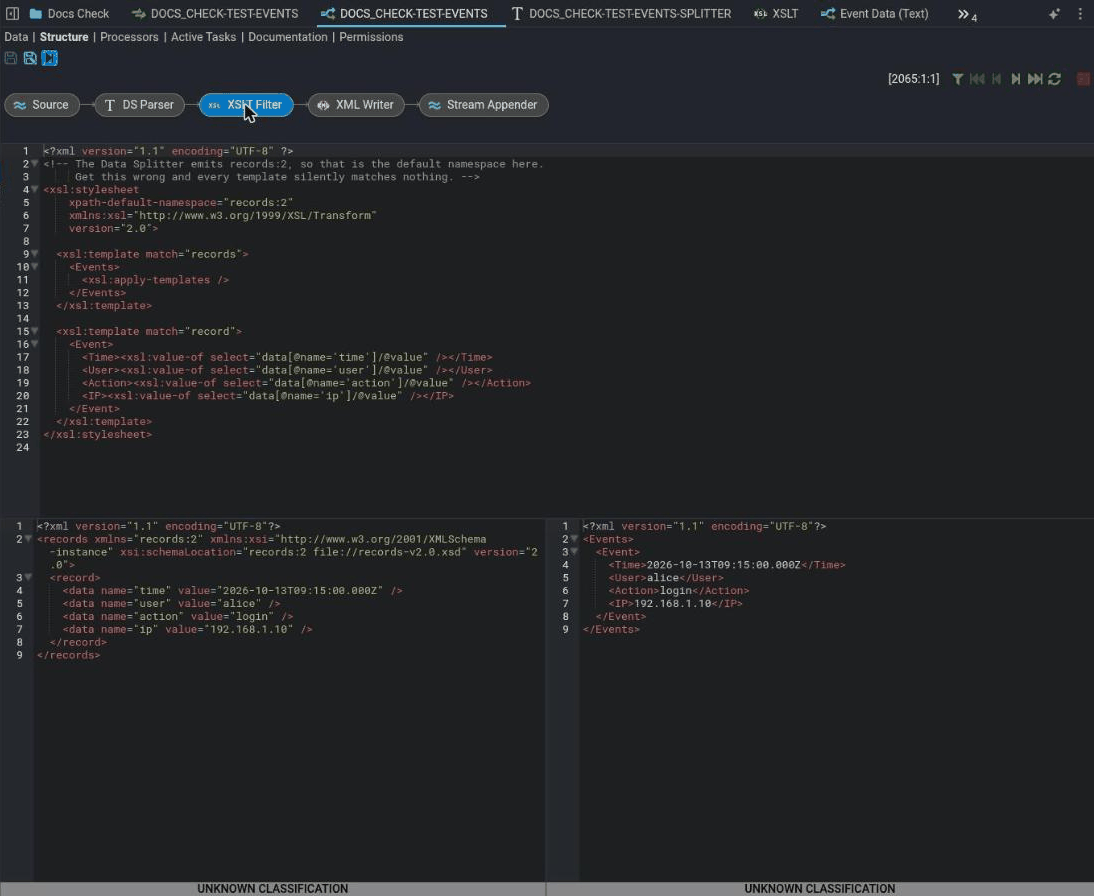Collapse the comment fold at line 2

pos(34,163)
